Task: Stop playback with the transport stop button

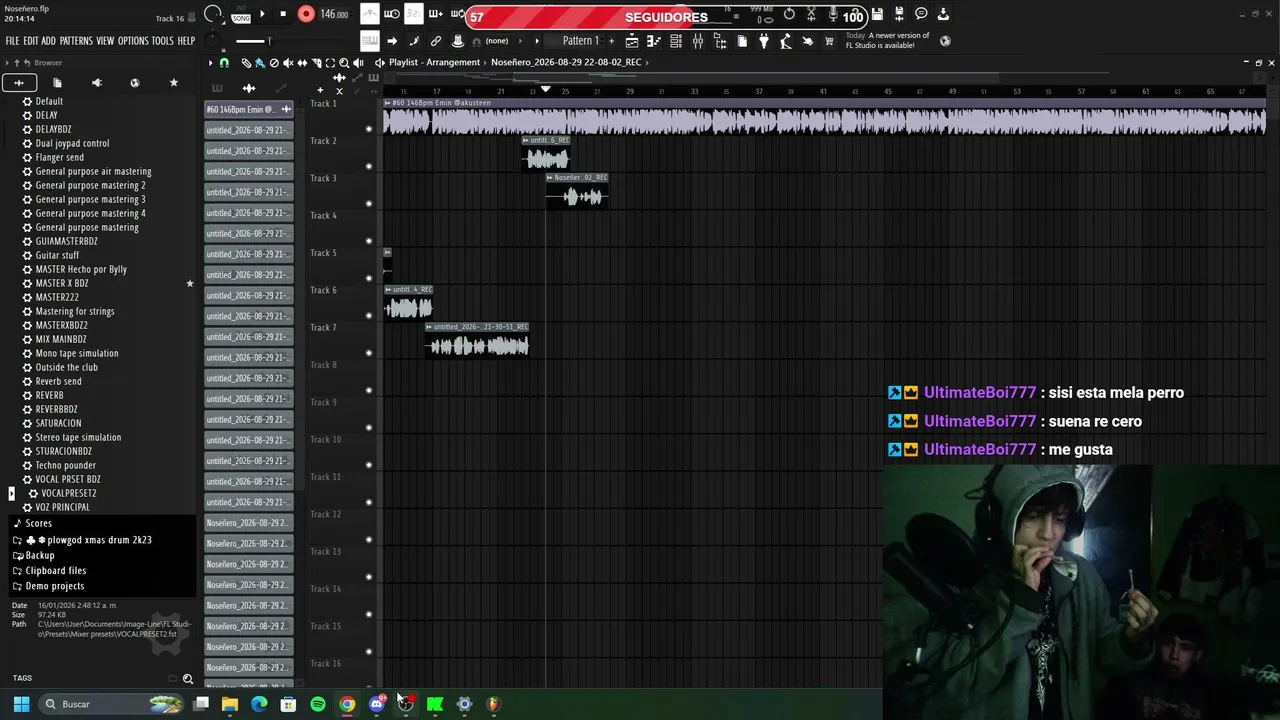Action: point(283,14)
